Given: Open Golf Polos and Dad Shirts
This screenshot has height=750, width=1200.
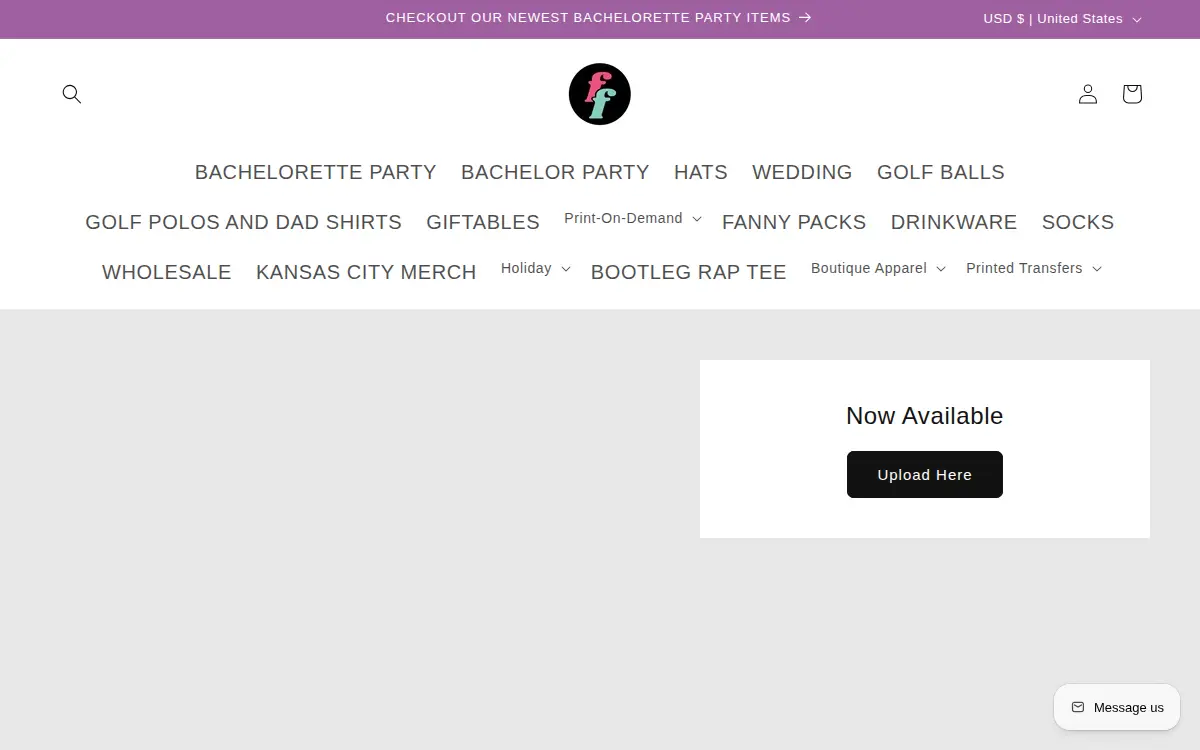Looking at the screenshot, I should [x=243, y=222].
